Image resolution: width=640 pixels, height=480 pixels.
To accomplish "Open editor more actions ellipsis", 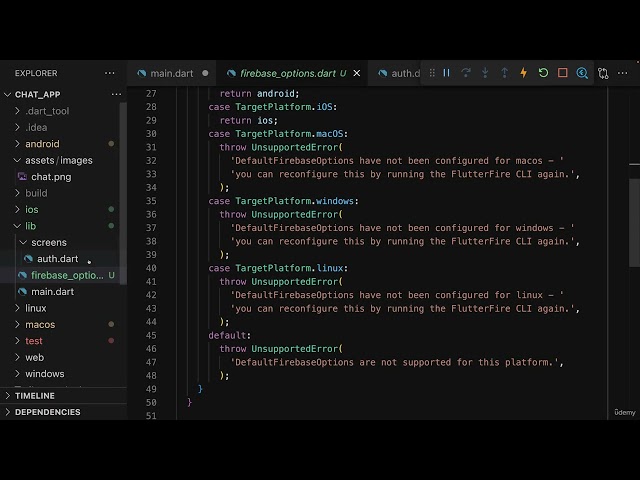I will (622, 73).
